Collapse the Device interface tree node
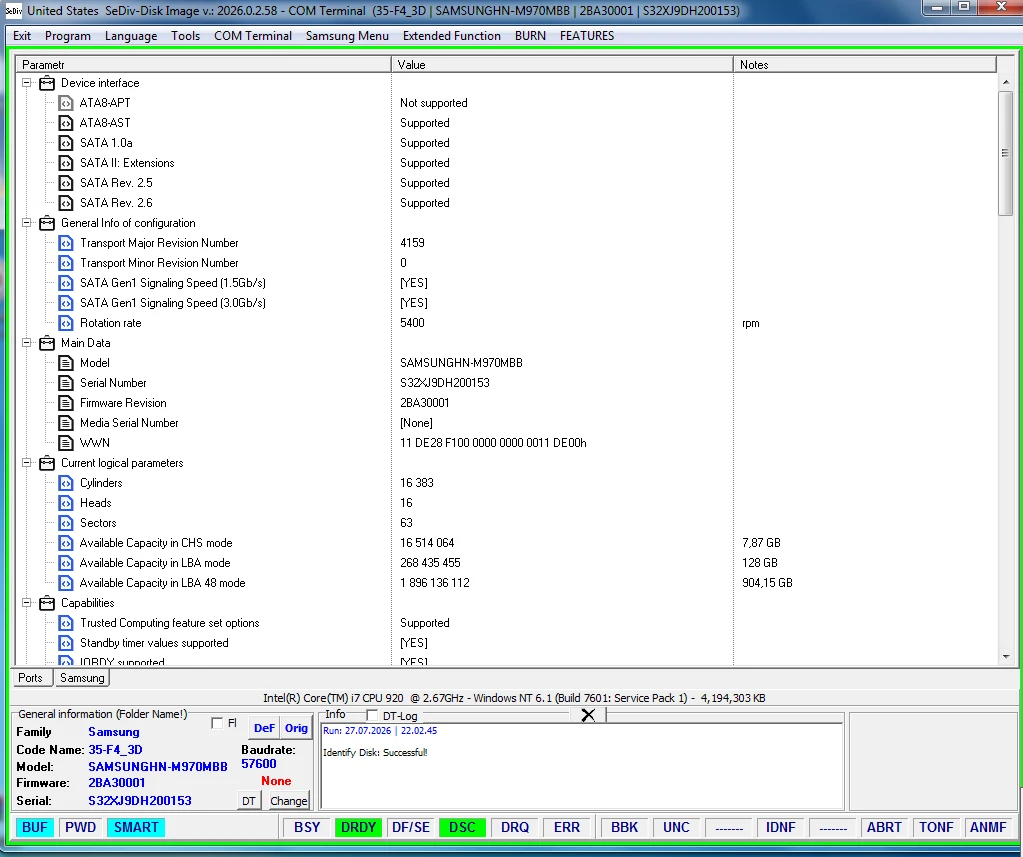1023x857 pixels. click(27, 83)
